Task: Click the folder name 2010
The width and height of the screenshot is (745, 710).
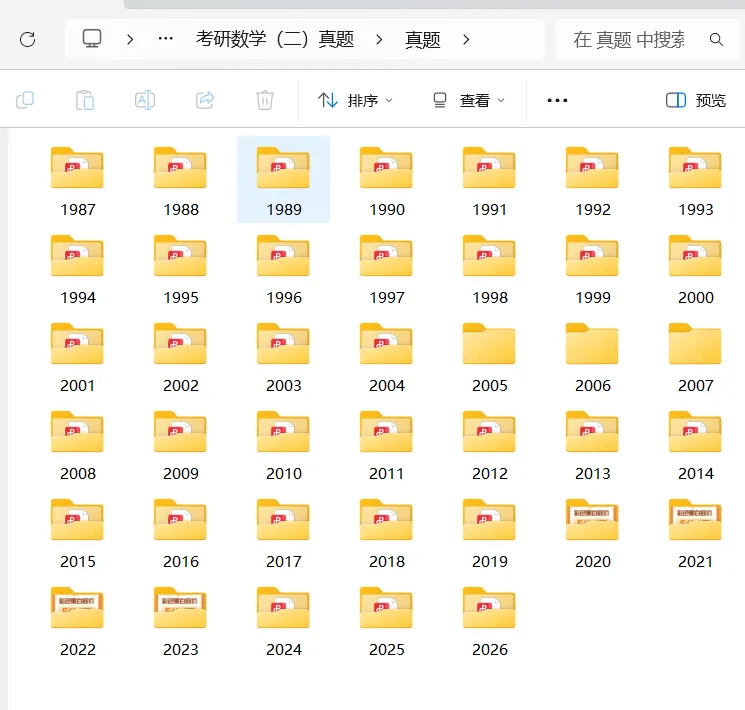Action: (284, 473)
